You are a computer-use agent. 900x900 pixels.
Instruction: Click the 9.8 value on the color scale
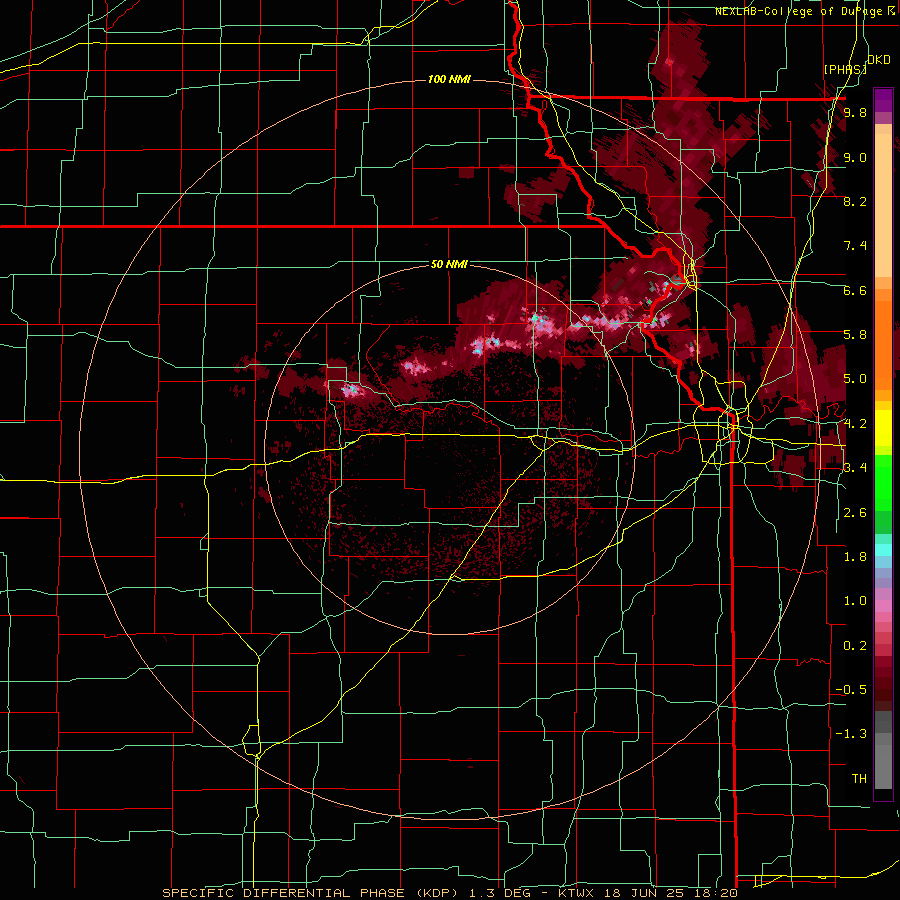point(855,113)
